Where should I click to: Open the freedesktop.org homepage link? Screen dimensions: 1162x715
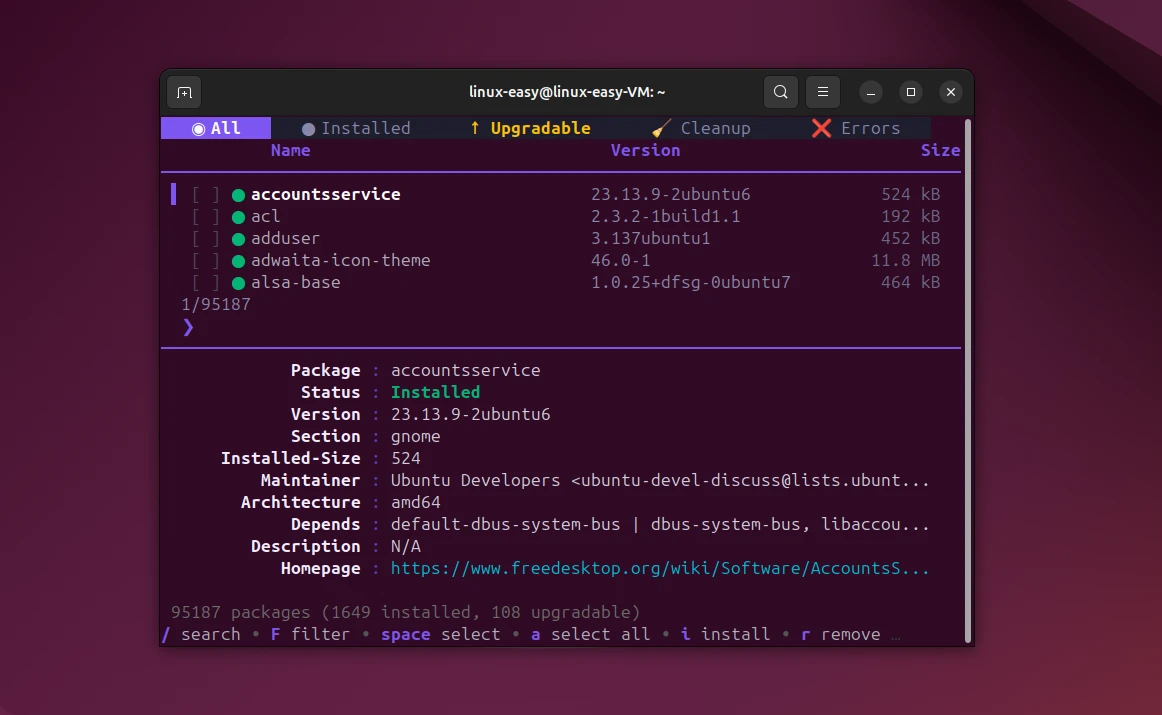tap(660, 569)
